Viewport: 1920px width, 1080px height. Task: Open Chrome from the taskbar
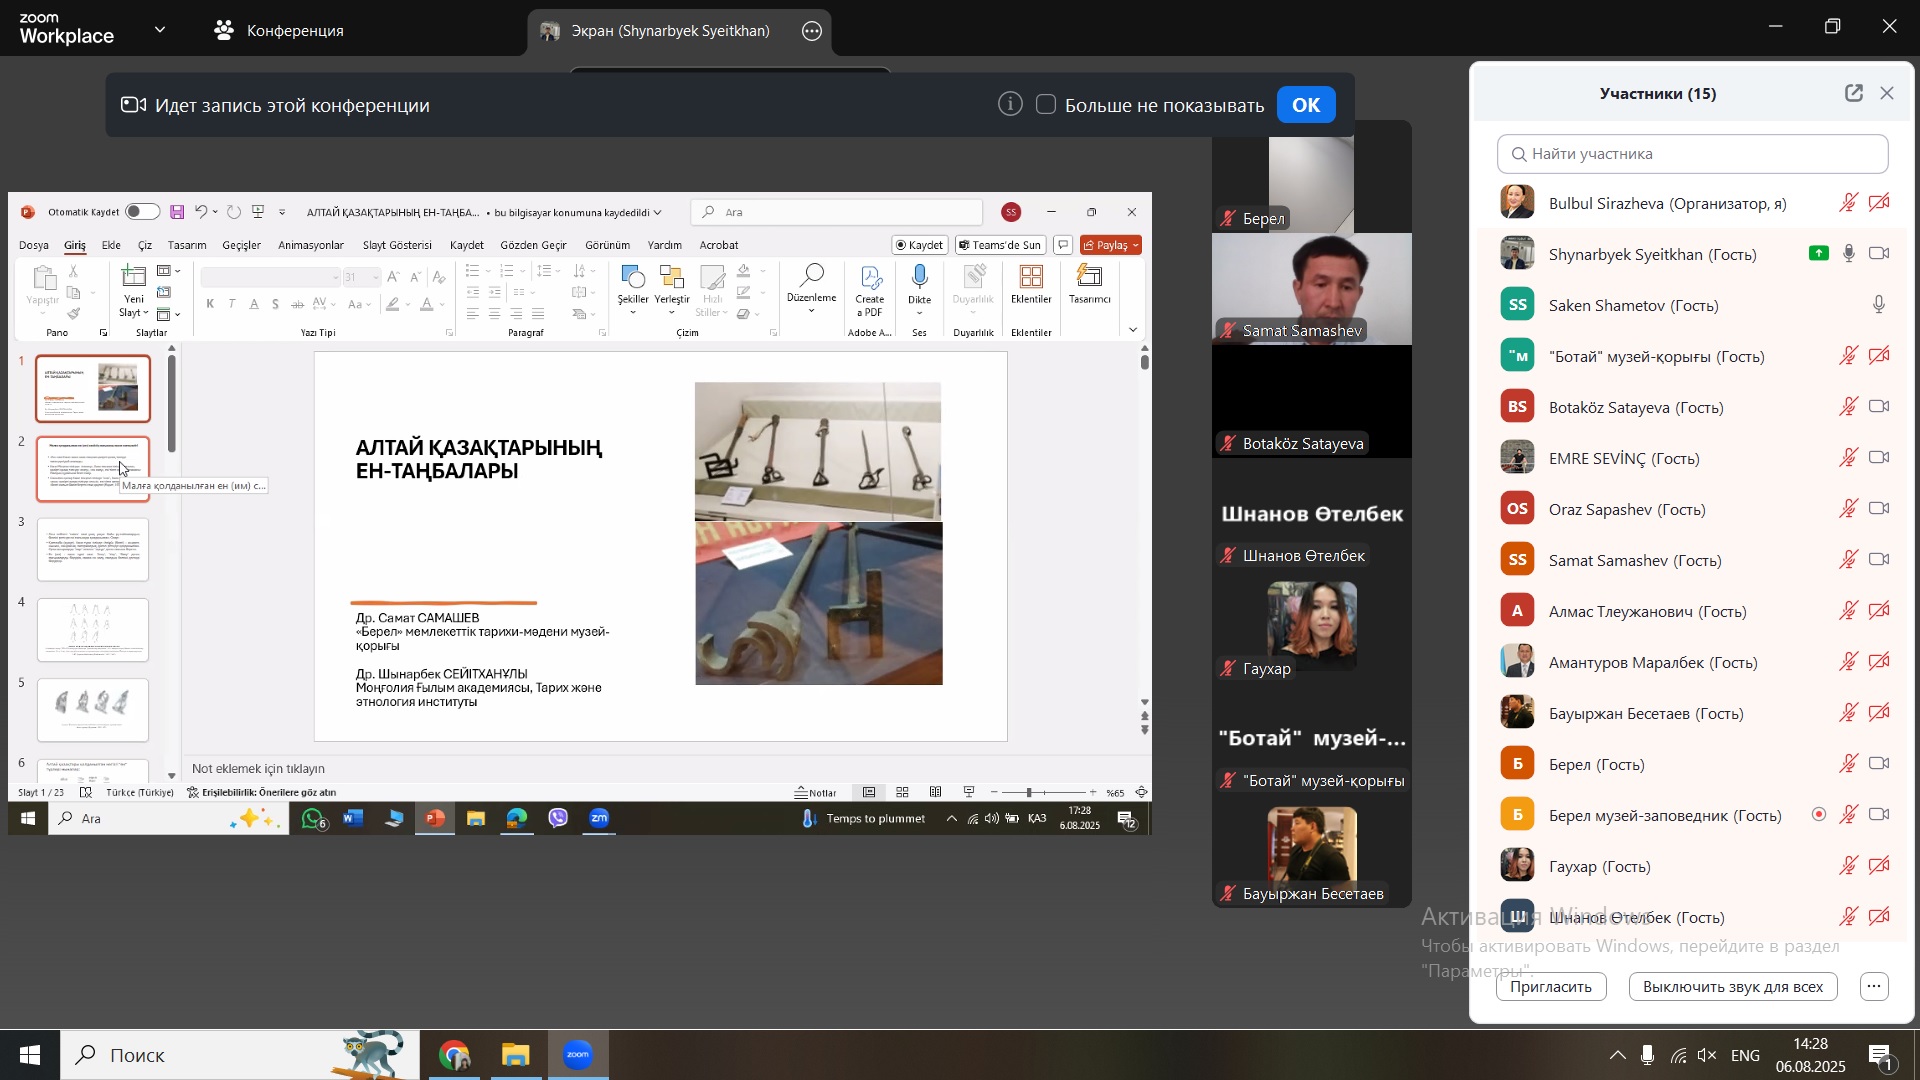pyautogui.click(x=455, y=1055)
